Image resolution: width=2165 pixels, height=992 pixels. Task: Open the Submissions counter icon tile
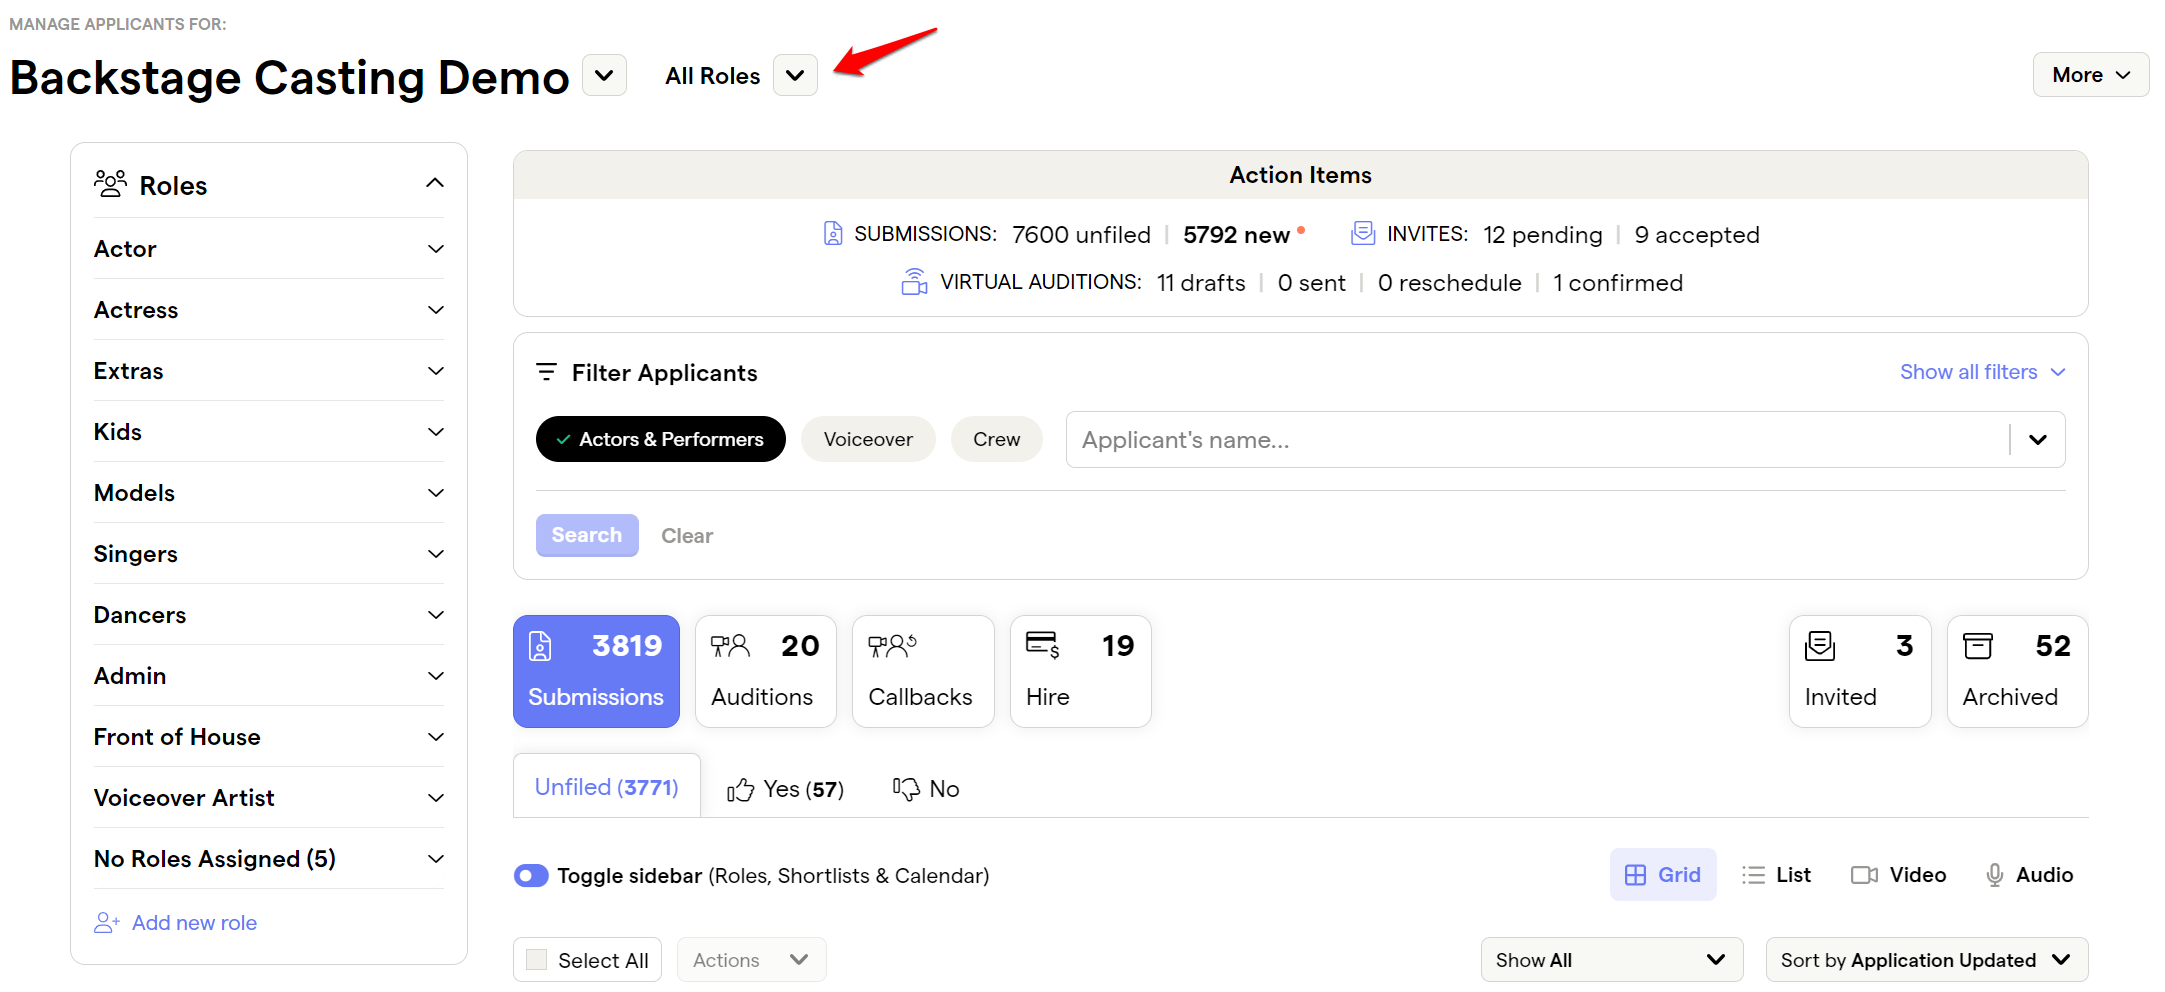[x=540, y=648]
